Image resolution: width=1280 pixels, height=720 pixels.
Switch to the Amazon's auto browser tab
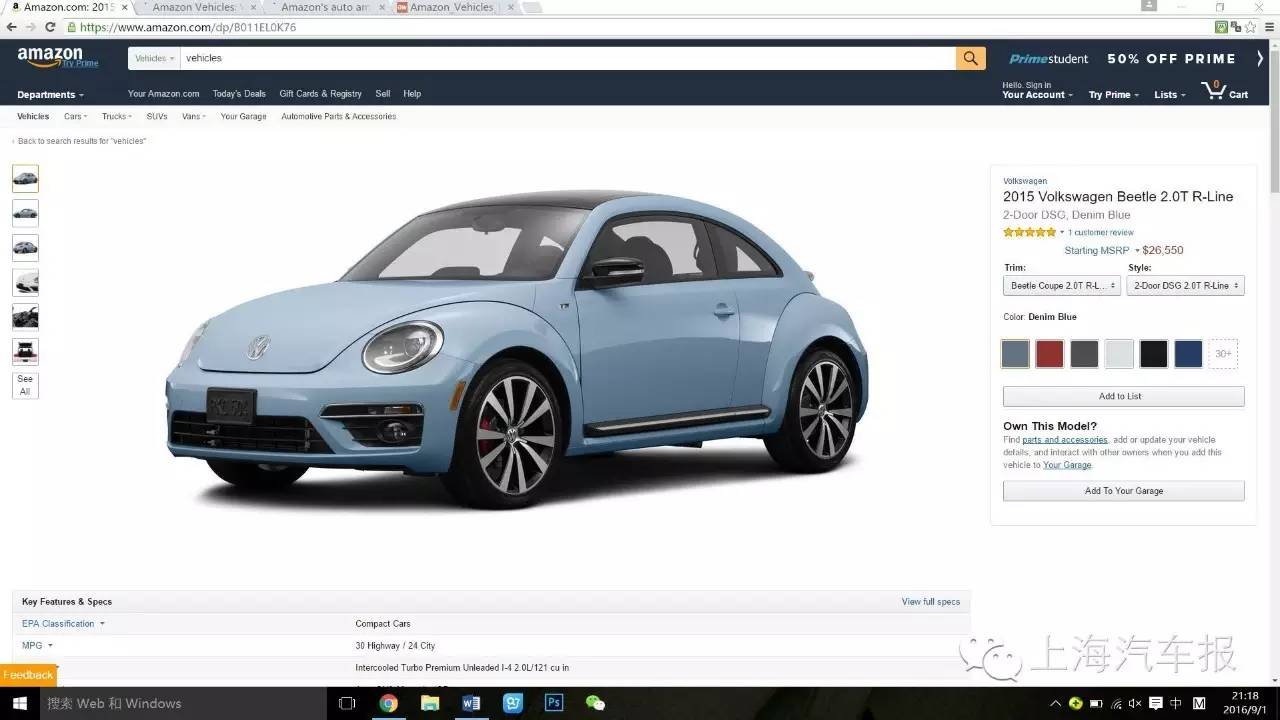point(326,7)
